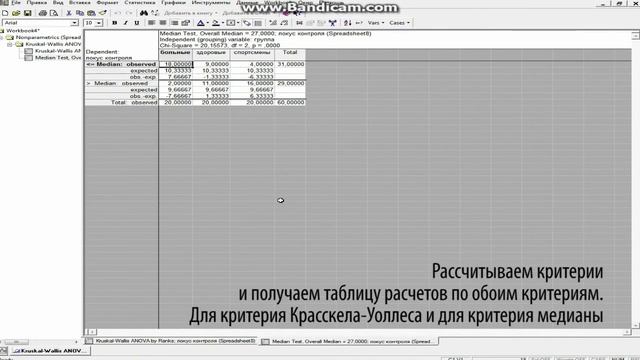Select the спортсмены column header
The image size is (640, 360).
tap(252, 54)
